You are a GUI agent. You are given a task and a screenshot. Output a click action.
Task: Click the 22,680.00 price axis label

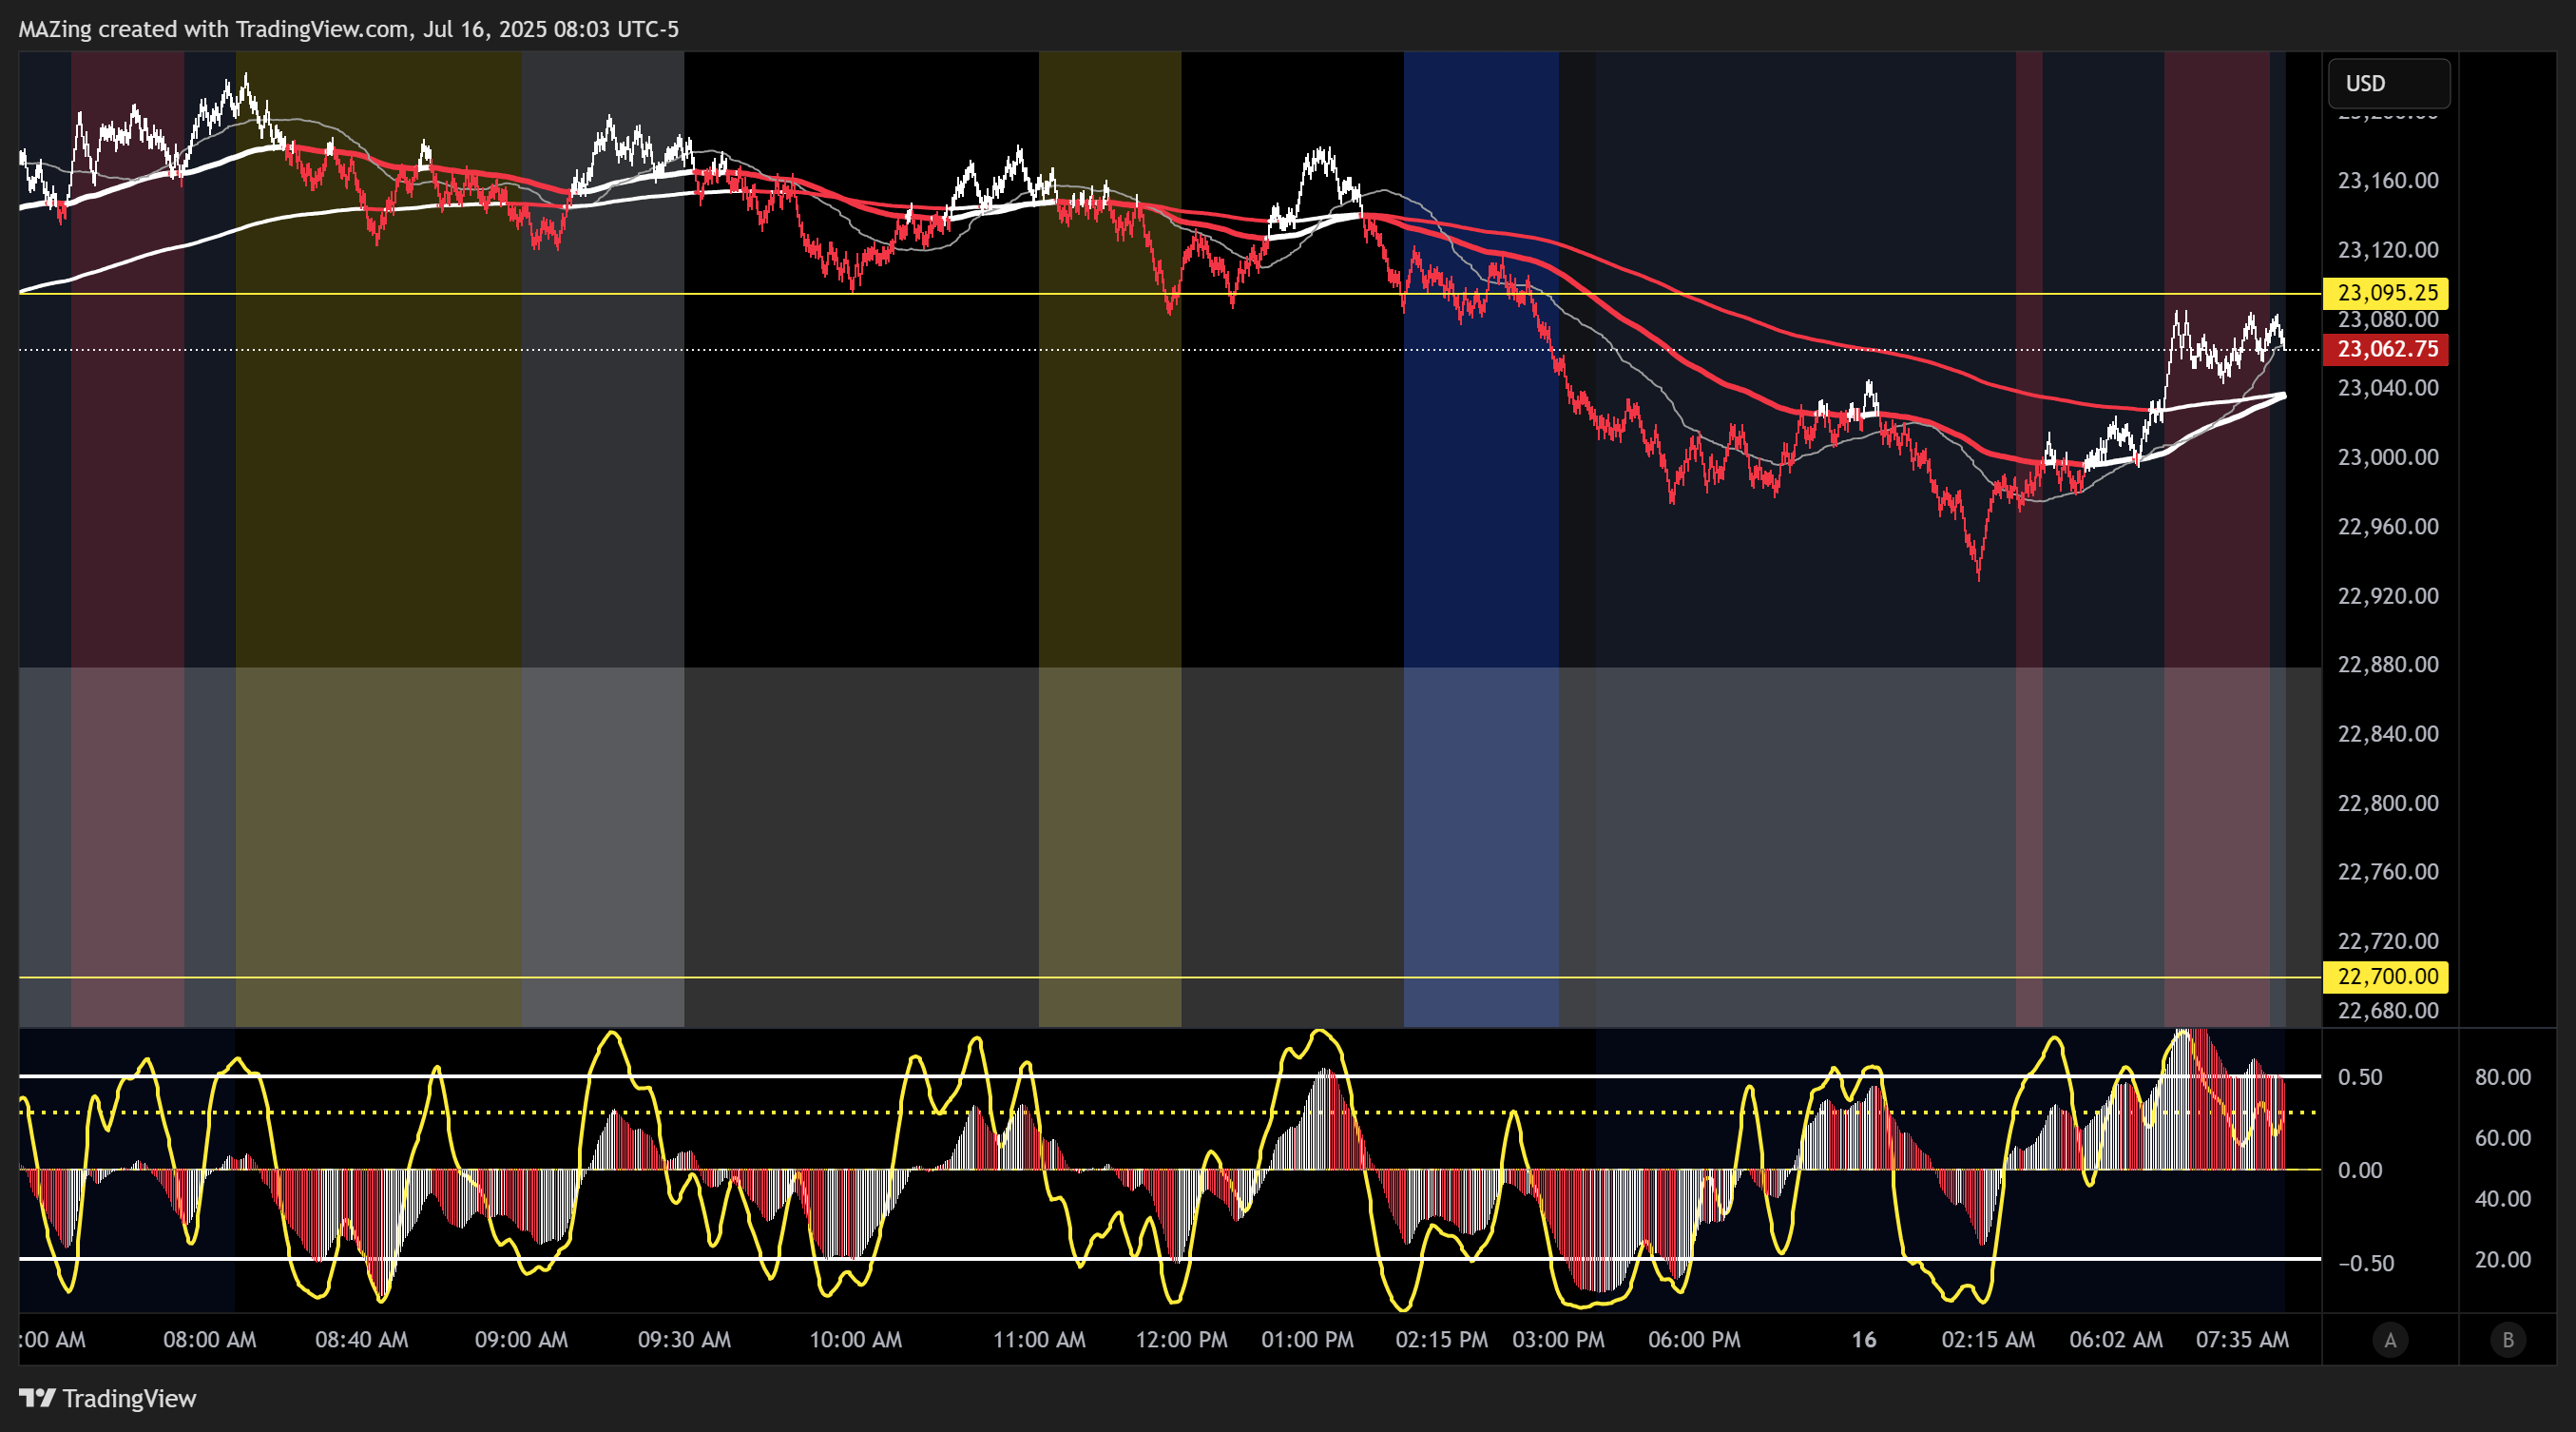tap(2387, 1011)
